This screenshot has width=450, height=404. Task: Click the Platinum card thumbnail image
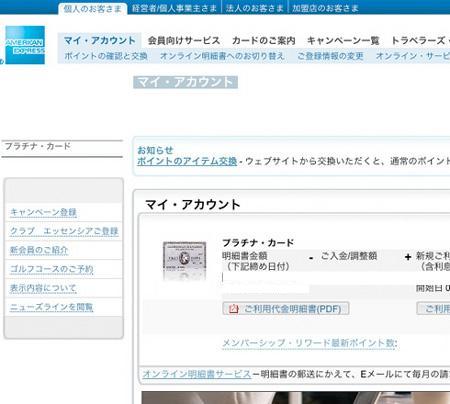click(184, 261)
